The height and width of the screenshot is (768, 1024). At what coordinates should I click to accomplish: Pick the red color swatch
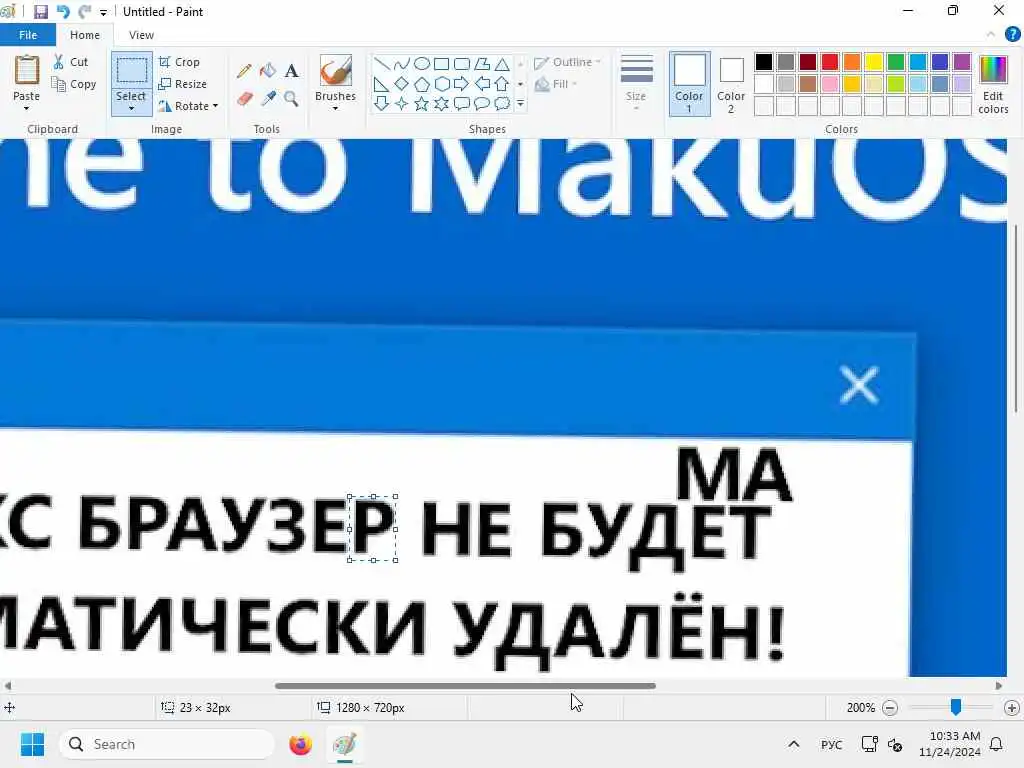click(x=830, y=62)
